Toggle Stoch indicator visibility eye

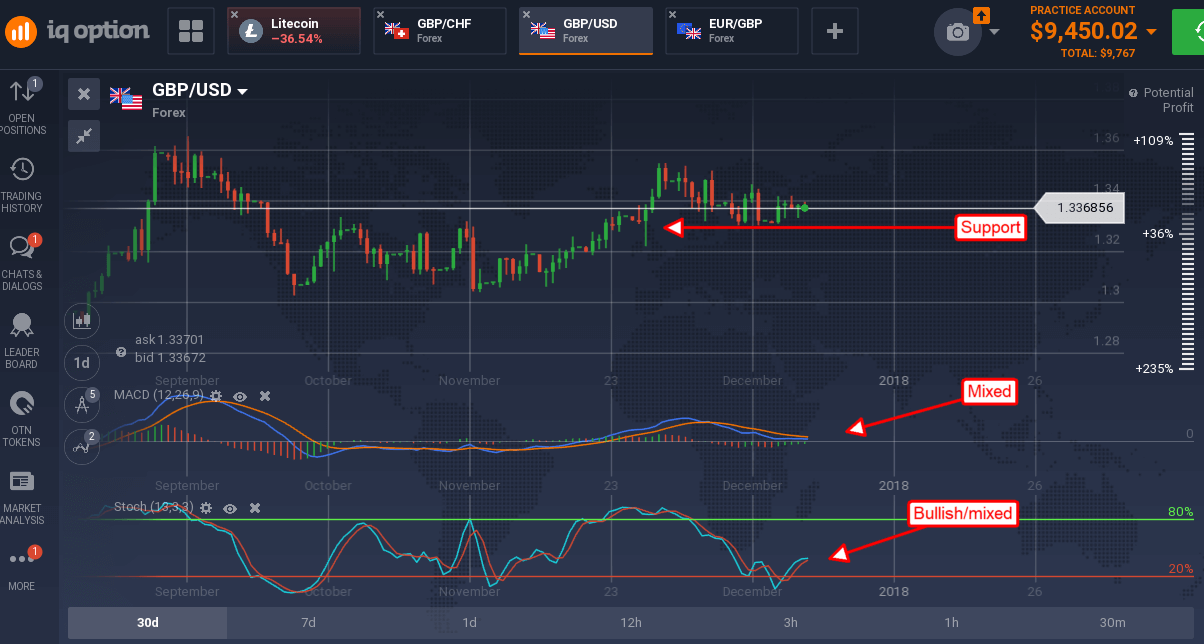pos(230,508)
